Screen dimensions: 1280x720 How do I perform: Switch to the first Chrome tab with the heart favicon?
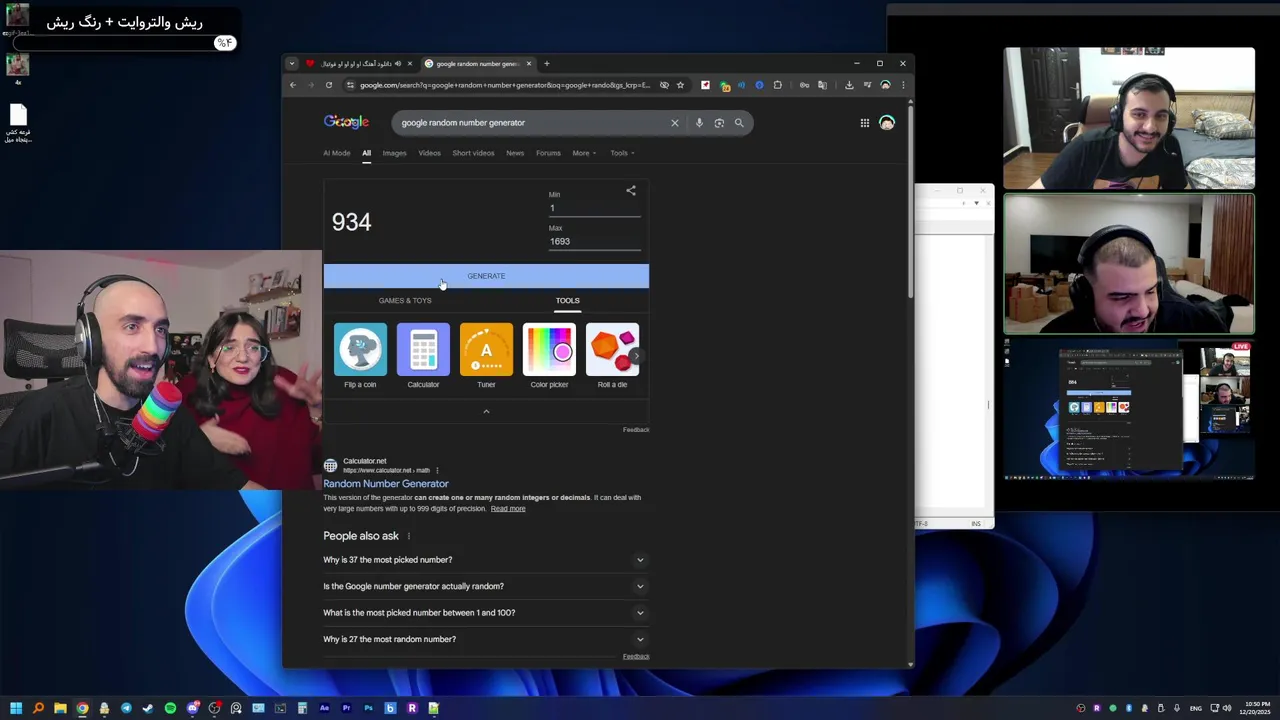point(358,63)
